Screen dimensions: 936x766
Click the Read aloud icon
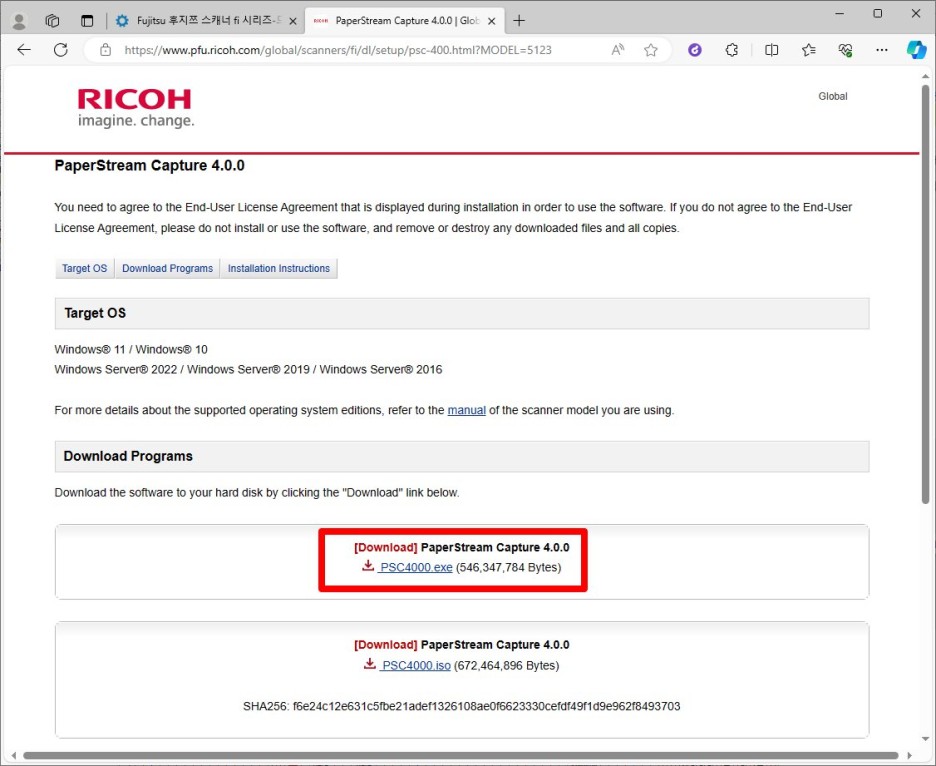coord(618,50)
